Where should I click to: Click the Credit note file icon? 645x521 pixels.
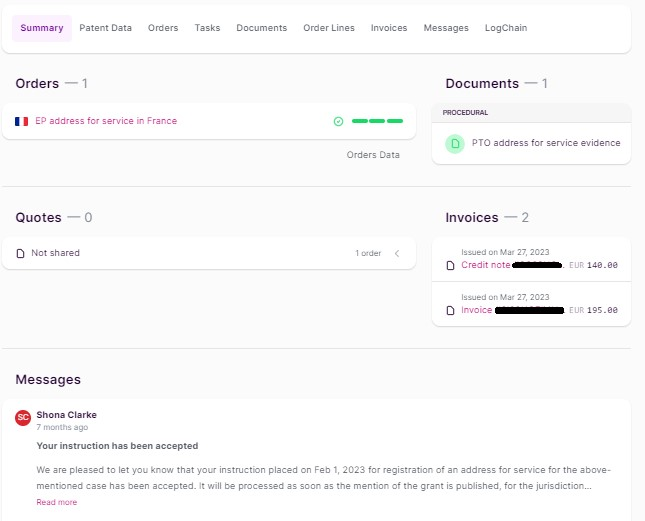[451, 265]
